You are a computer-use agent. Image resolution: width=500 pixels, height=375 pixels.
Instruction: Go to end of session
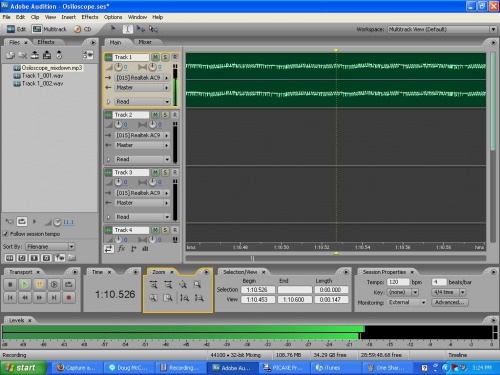tap(54, 297)
